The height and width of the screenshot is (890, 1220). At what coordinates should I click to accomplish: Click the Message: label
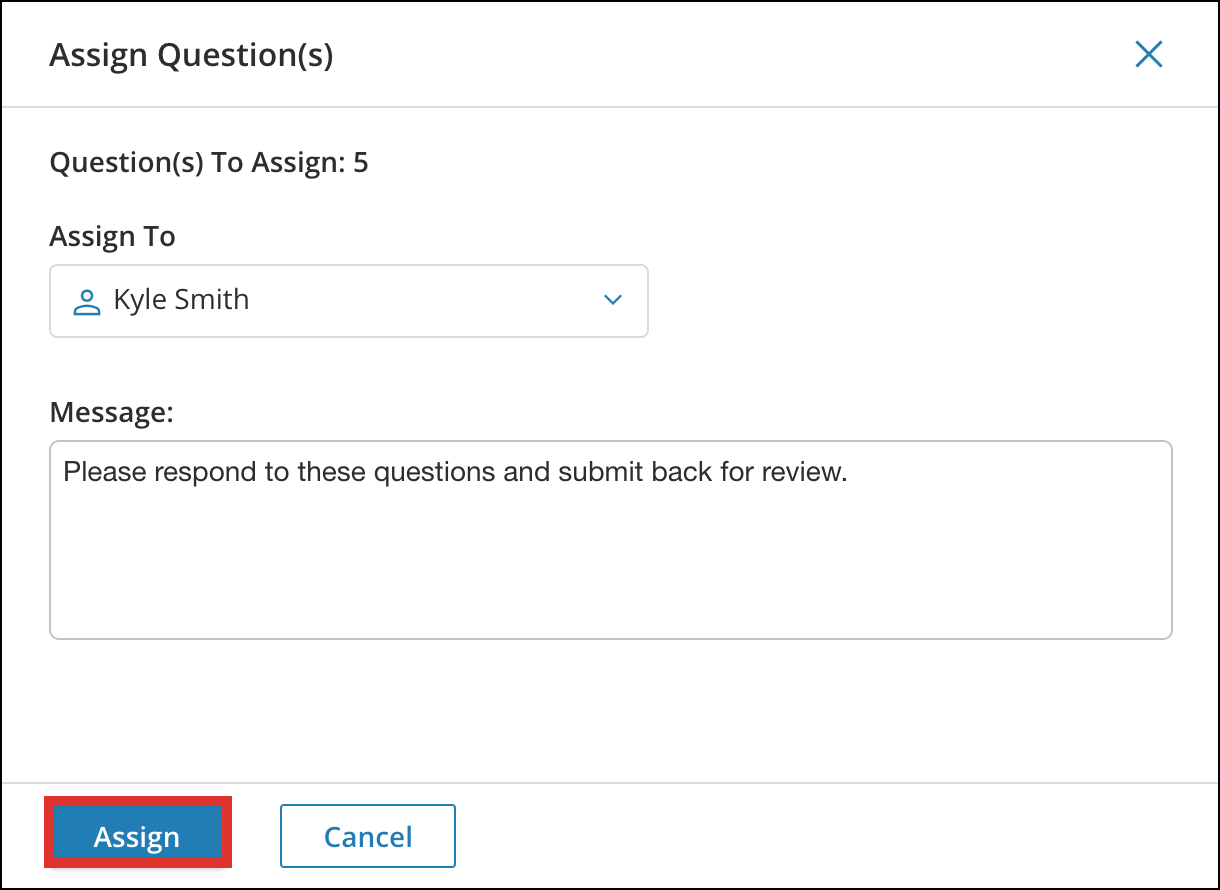click(x=112, y=411)
